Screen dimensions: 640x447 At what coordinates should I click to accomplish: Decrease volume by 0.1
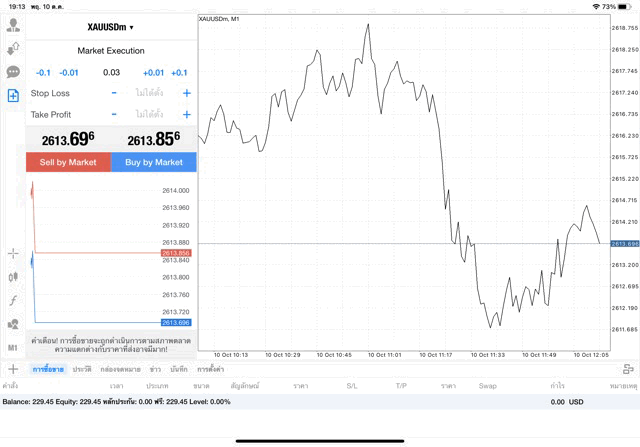43,73
